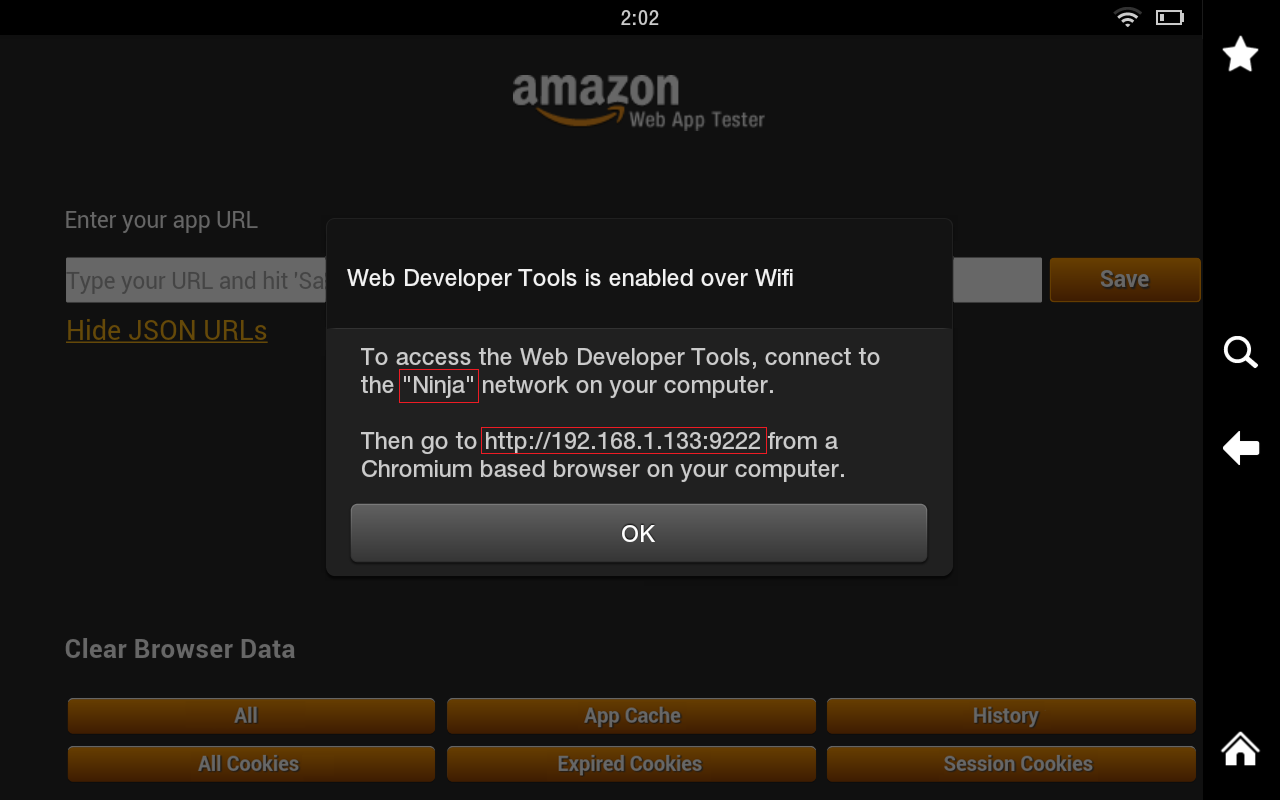The width and height of the screenshot is (1280, 800).
Task: Tap the favorites star icon
Action: [1240, 54]
